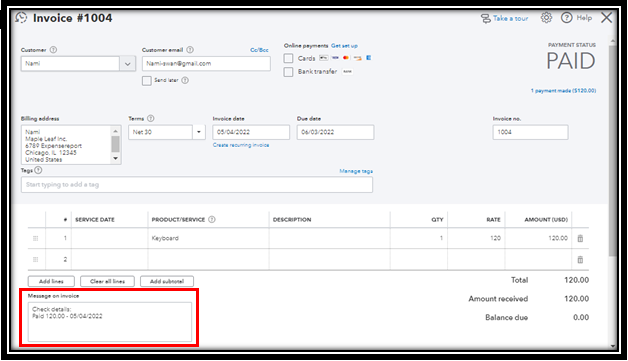Click the Invoice date field
This screenshot has height=361, width=628.
click(x=251, y=132)
